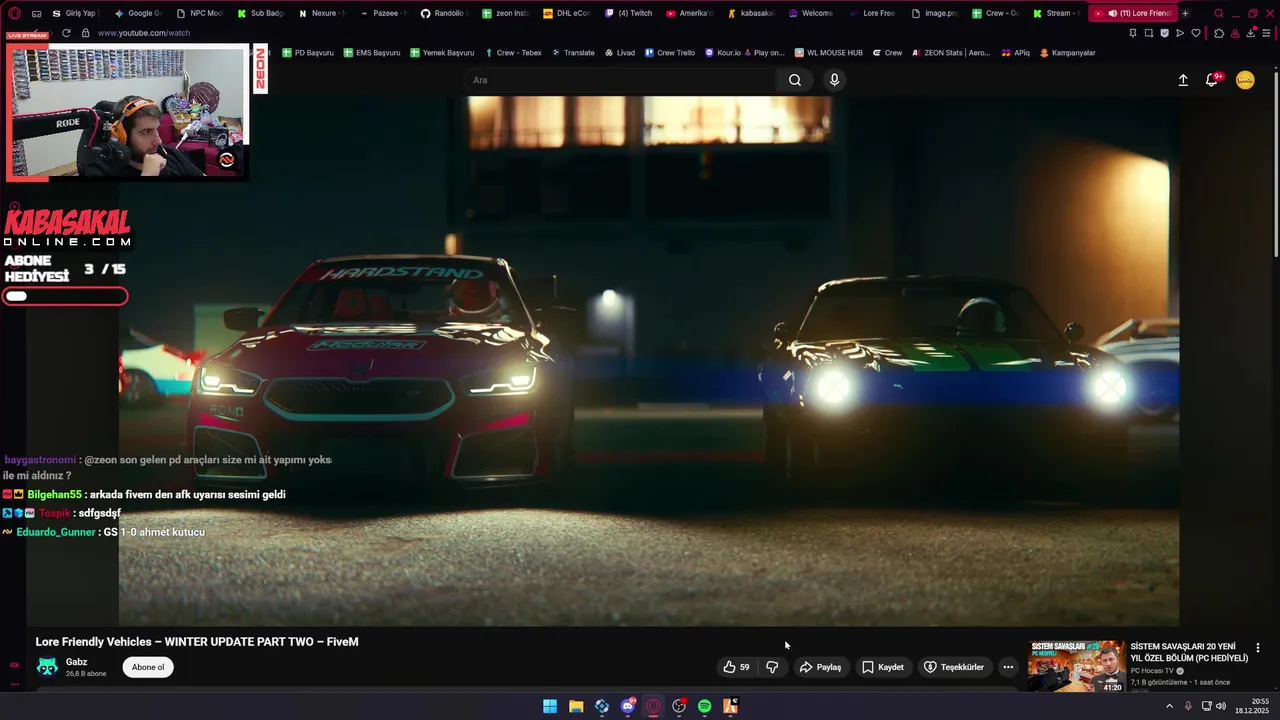Open more actions three-dot menu under video
The image size is (1280, 720).
click(1008, 667)
